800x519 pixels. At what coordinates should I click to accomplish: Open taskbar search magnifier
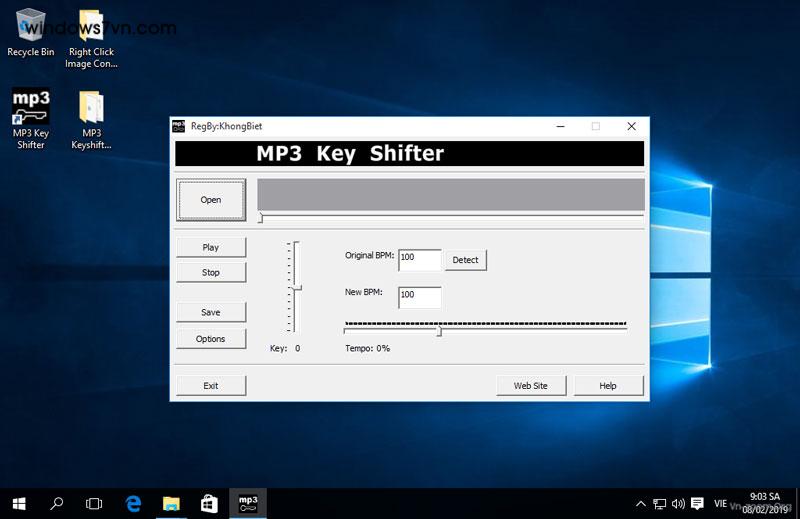(x=57, y=504)
